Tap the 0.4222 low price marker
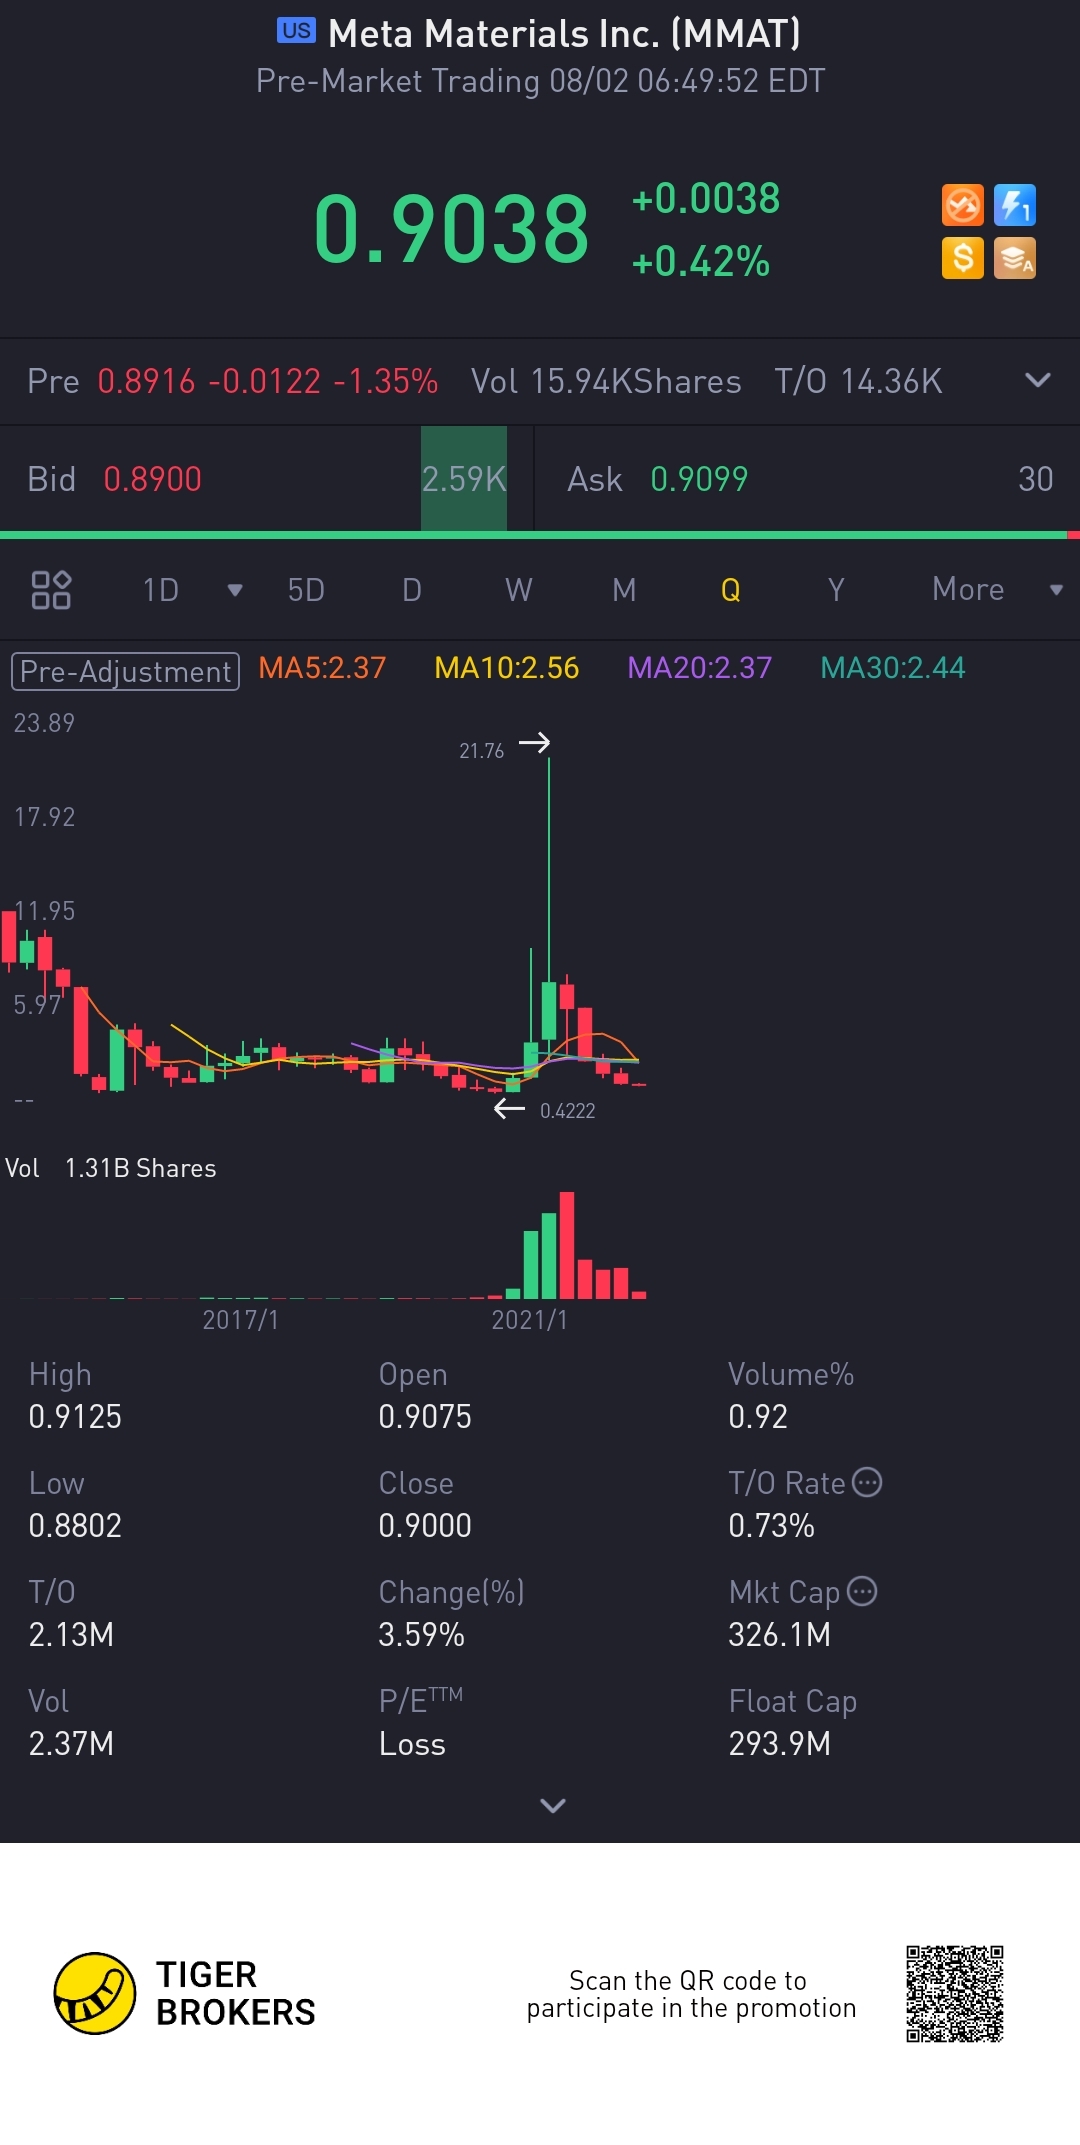 tap(567, 1111)
